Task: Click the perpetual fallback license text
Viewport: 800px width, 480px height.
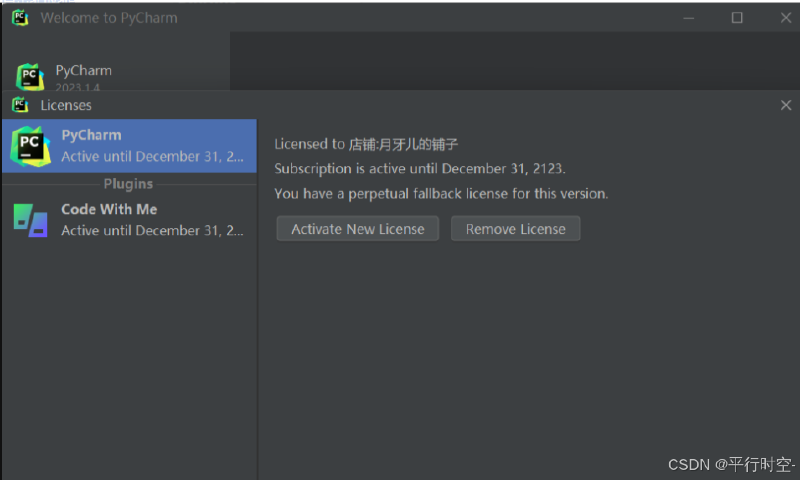Action: (x=441, y=194)
